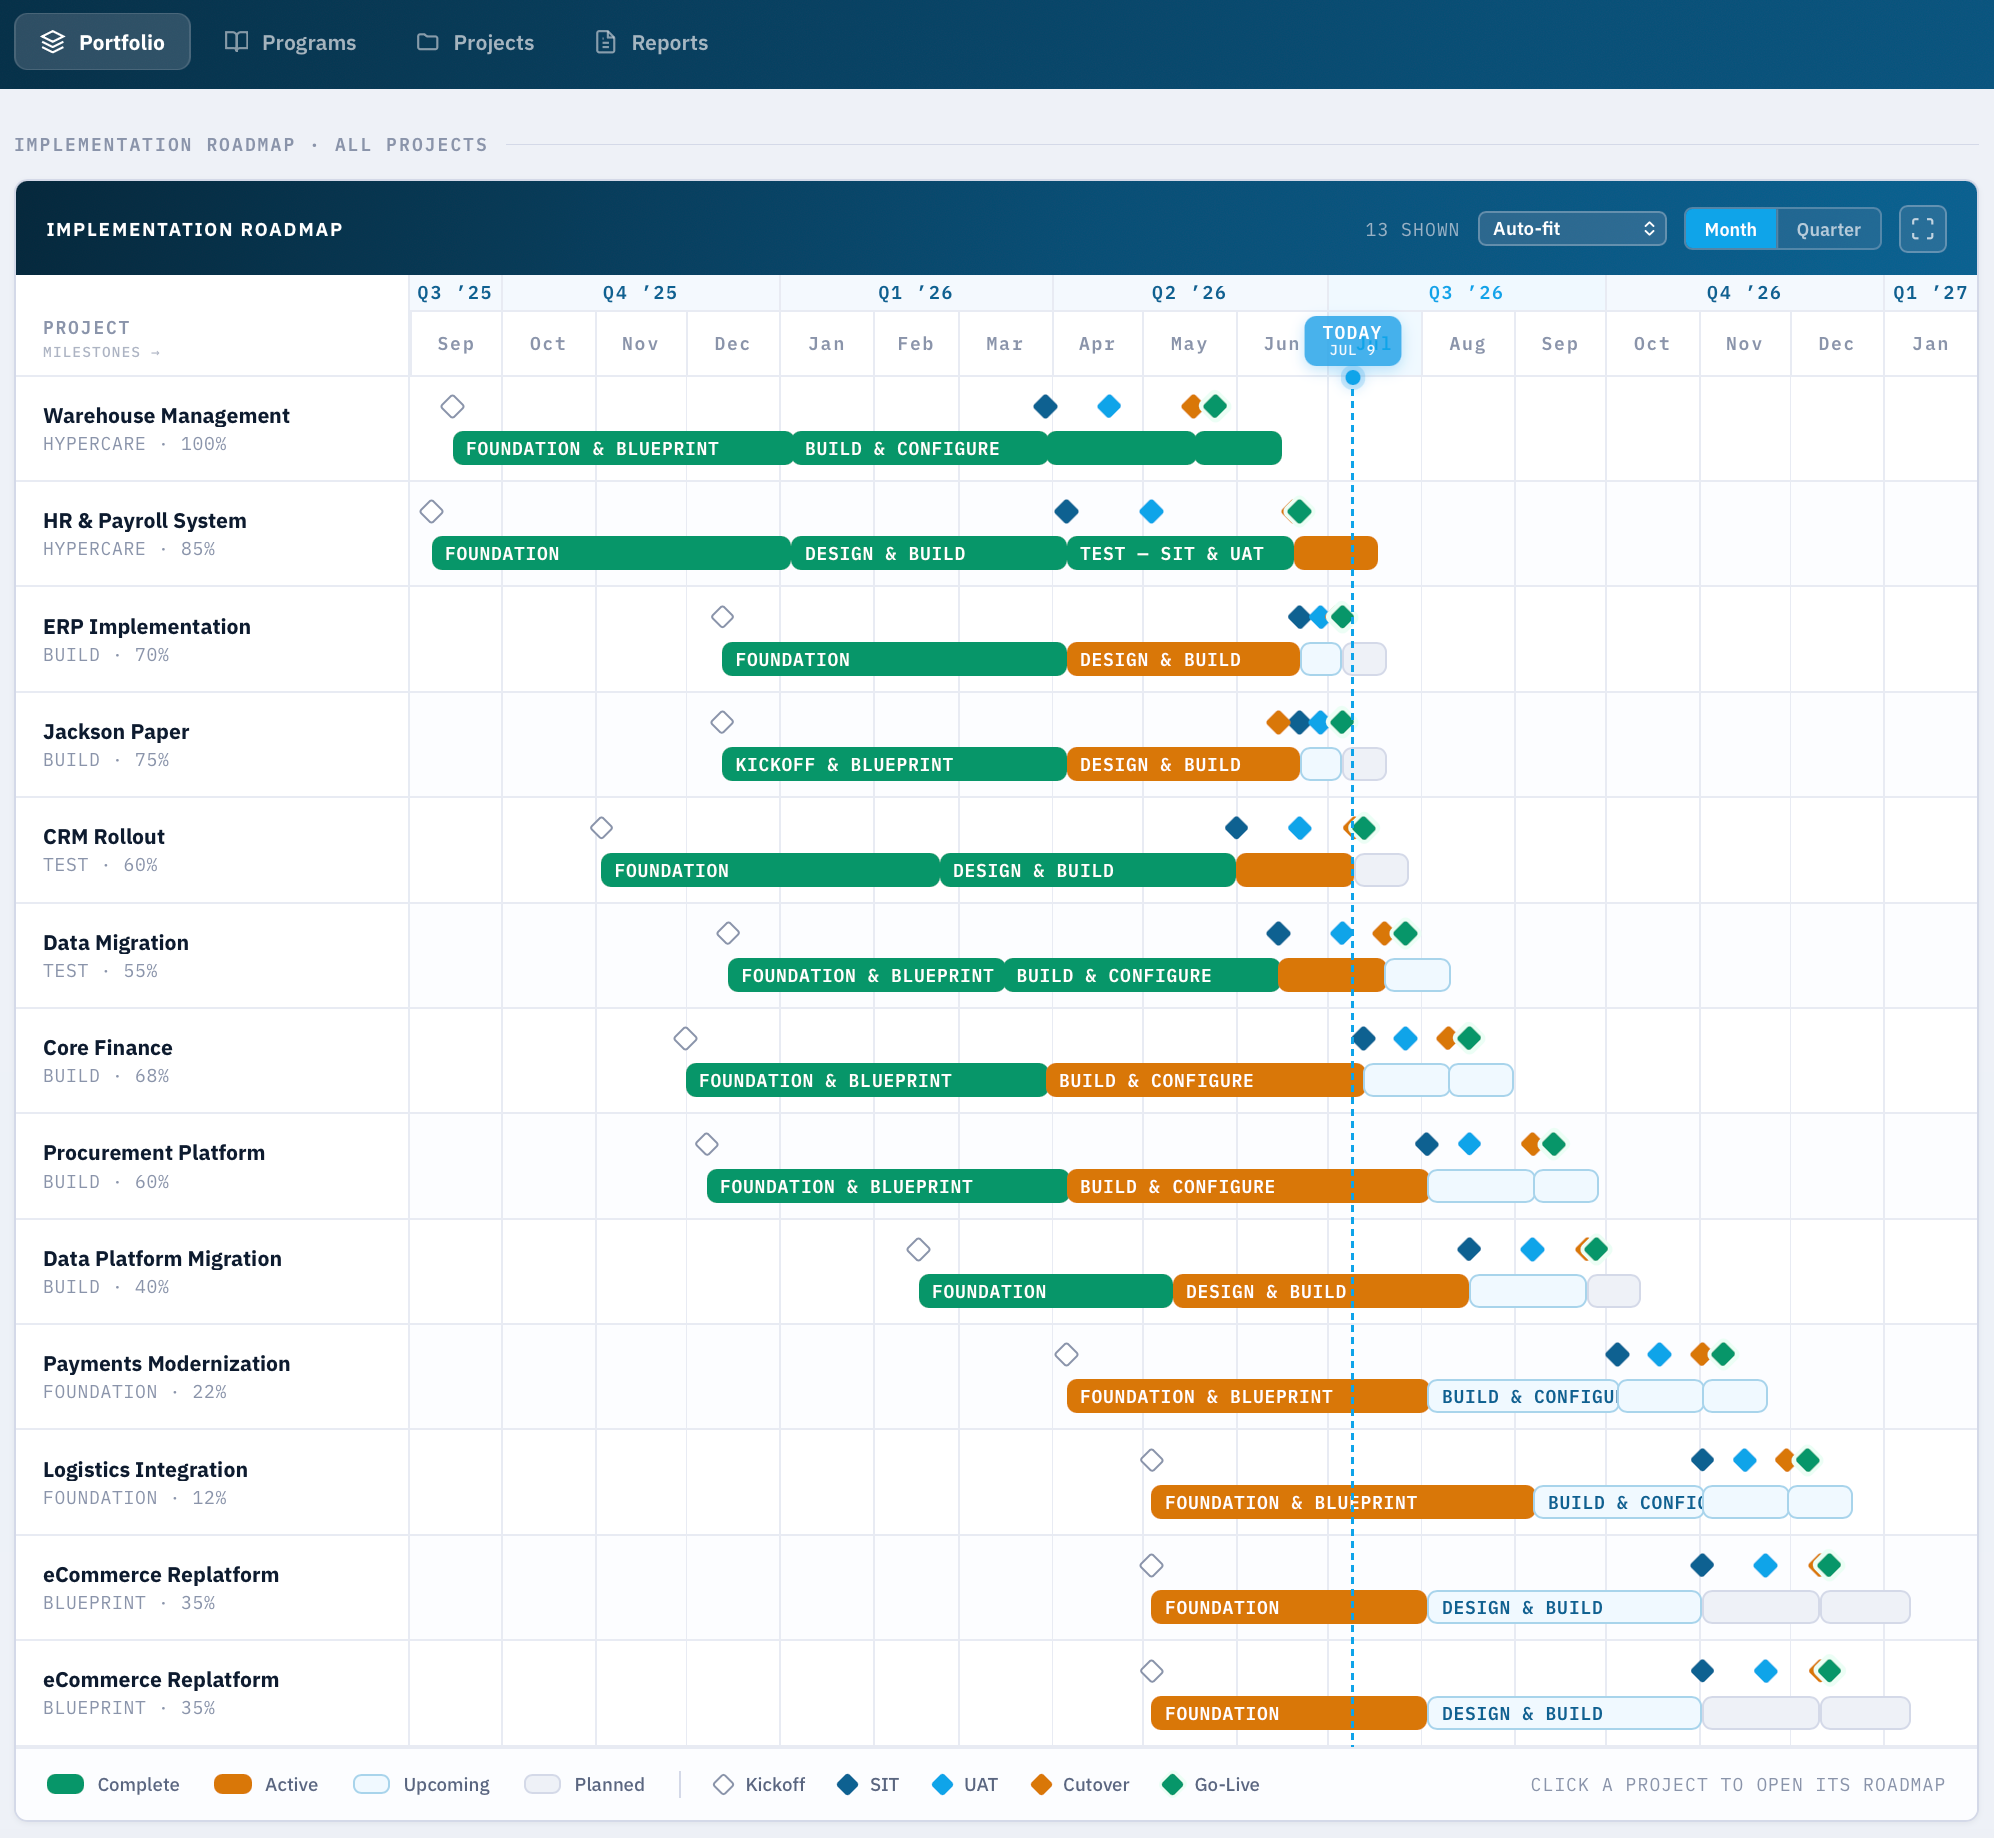This screenshot has width=1994, height=1838.
Task: Click Warehouse Management kickoff diamond milestone
Action: (x=452, y=406)
